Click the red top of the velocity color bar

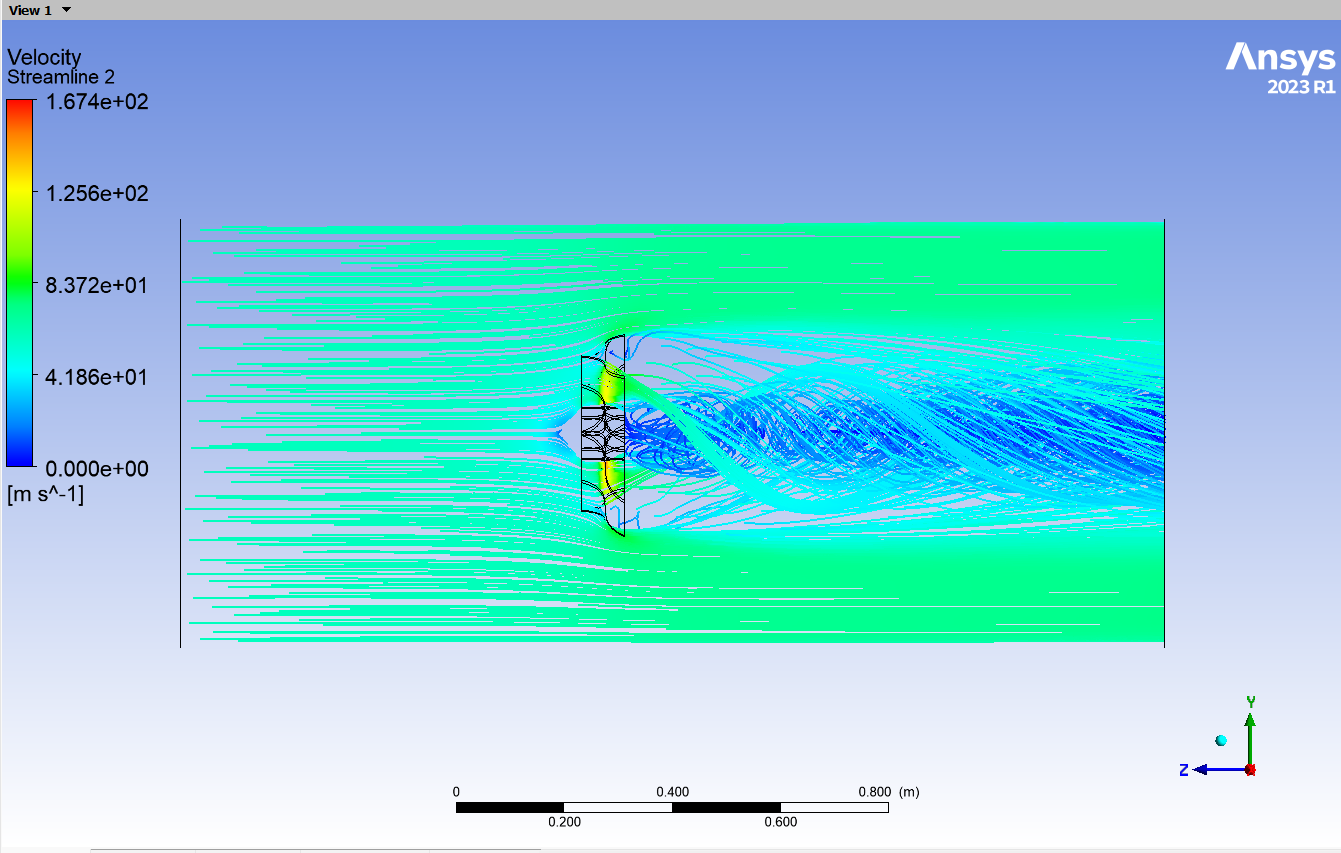click(x=20, y=106)
